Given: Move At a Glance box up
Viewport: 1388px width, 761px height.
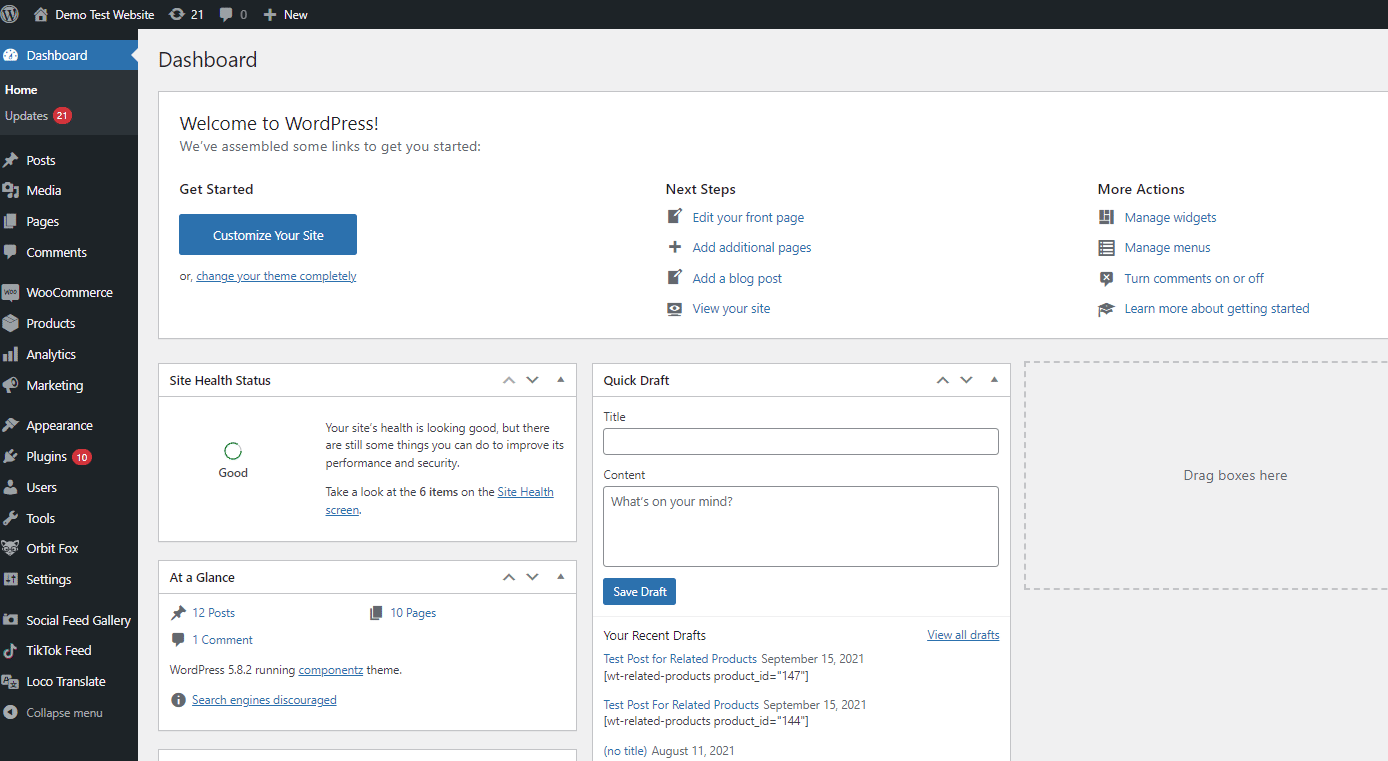Looking at the screenshot, I should tap(509, 577).
